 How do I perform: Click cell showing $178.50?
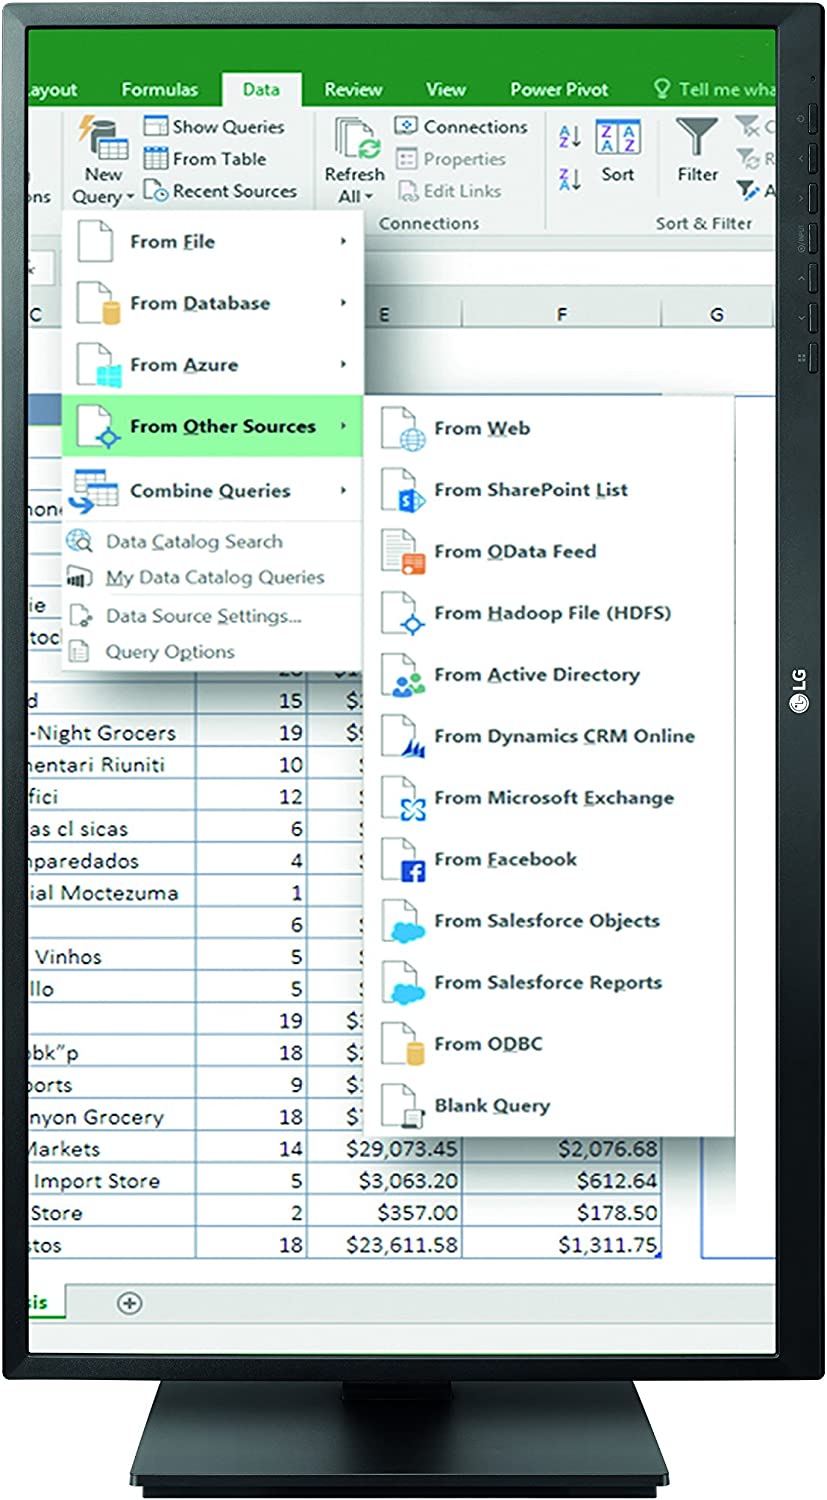point(562,1213)
